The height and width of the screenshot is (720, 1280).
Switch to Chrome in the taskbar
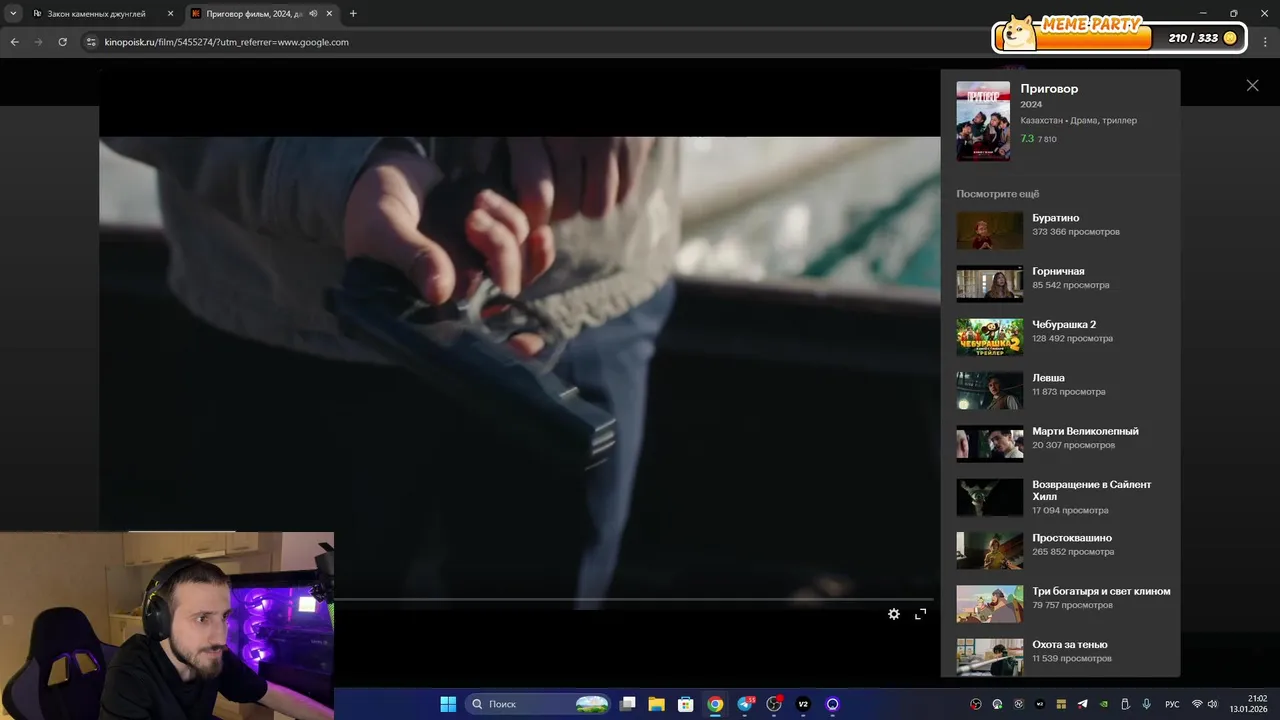tap(715, 704)
